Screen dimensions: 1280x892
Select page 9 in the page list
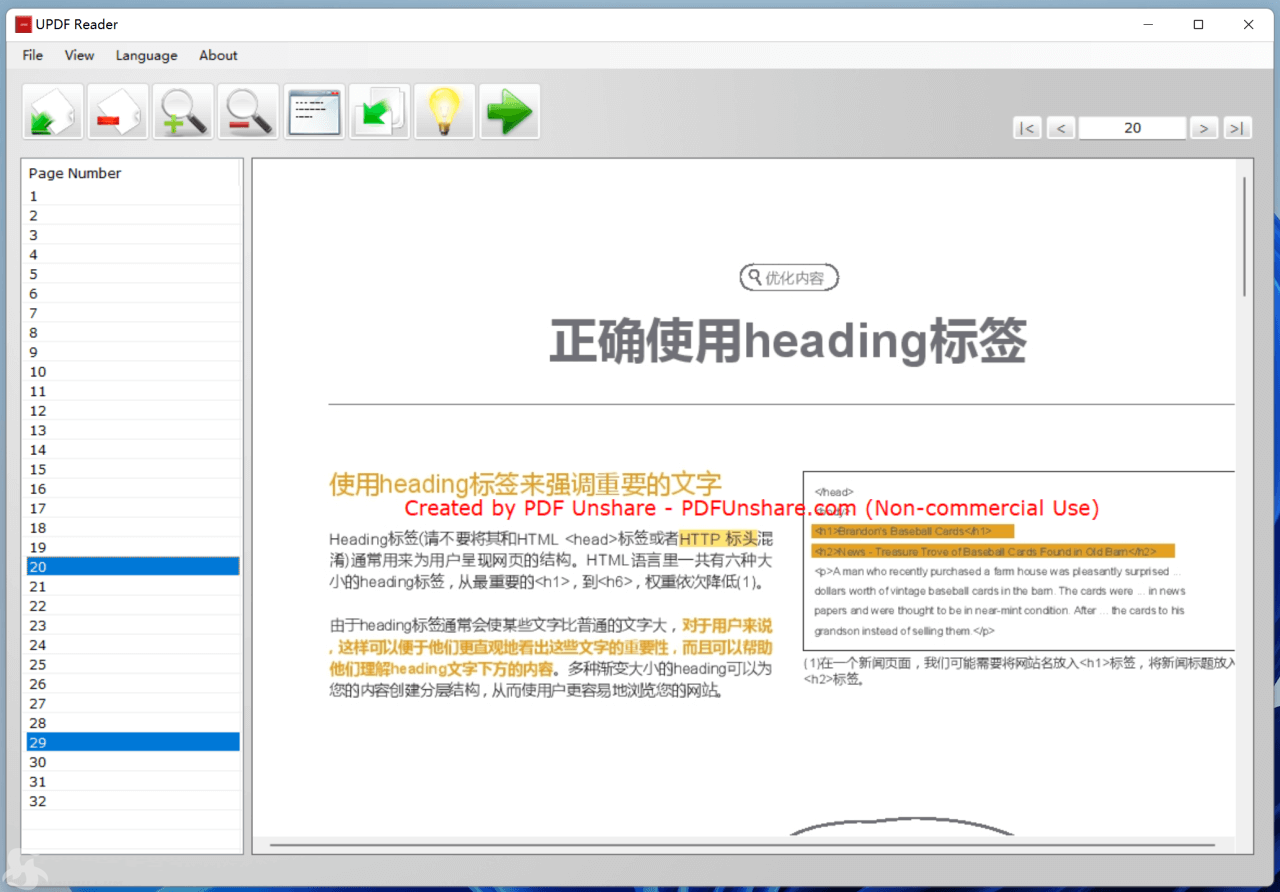pyautogui.click(x=133, y=352)
